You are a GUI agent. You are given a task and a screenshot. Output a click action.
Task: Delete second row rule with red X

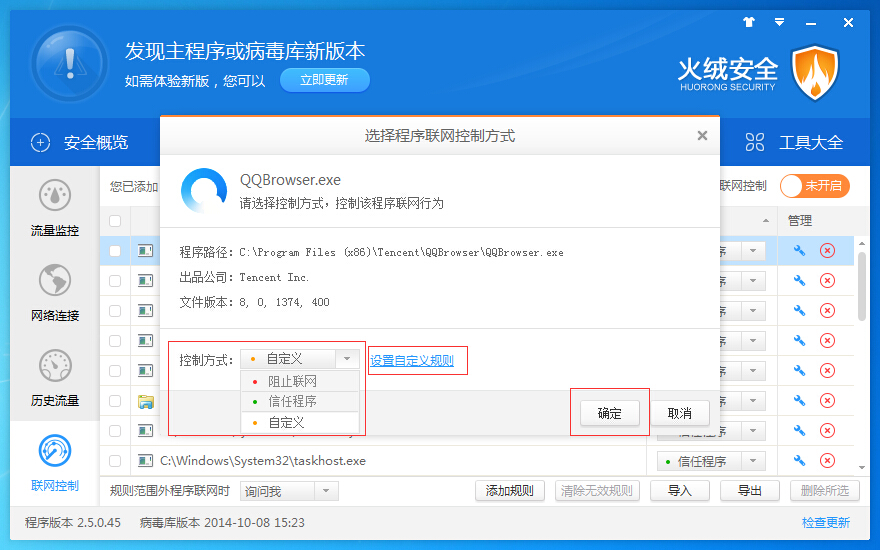827,280
